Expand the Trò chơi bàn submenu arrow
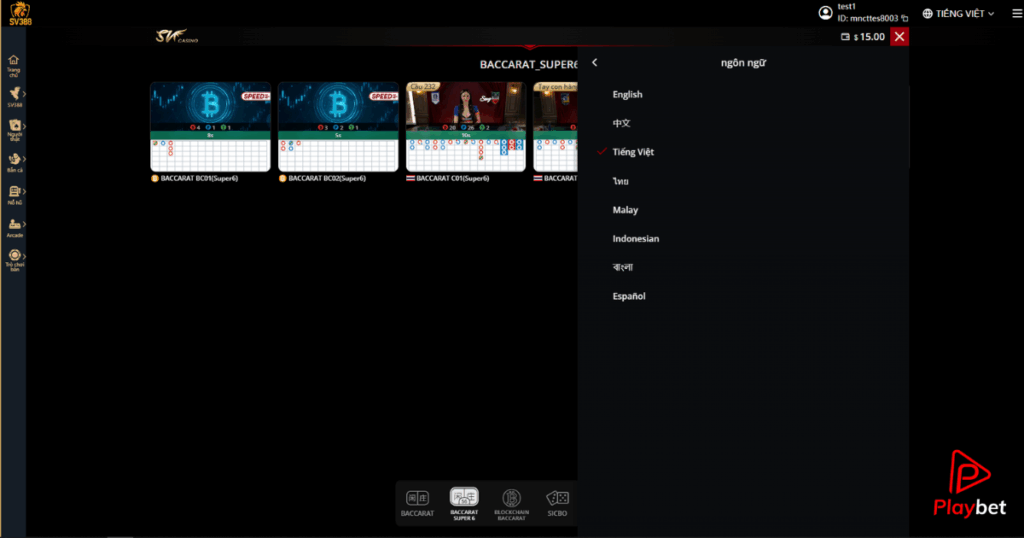Screen dimensions: 1024x538 (x=24, y=255)
